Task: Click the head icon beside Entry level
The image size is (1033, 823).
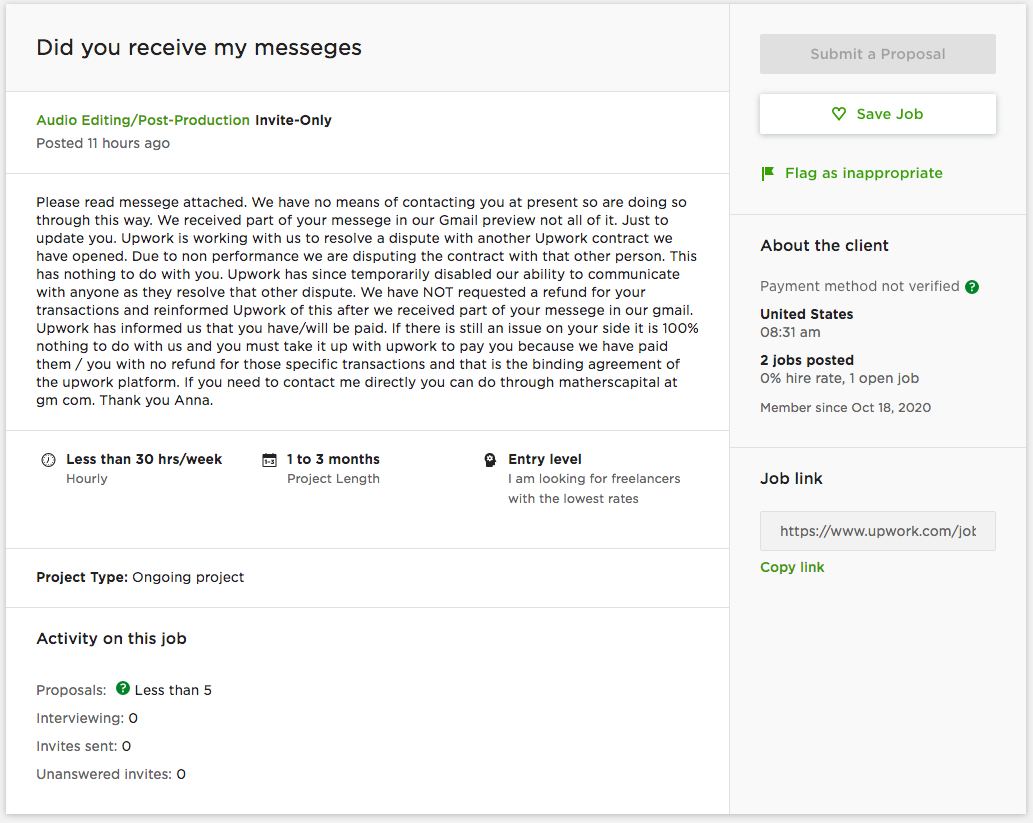Action: click(x=490, y=460)
